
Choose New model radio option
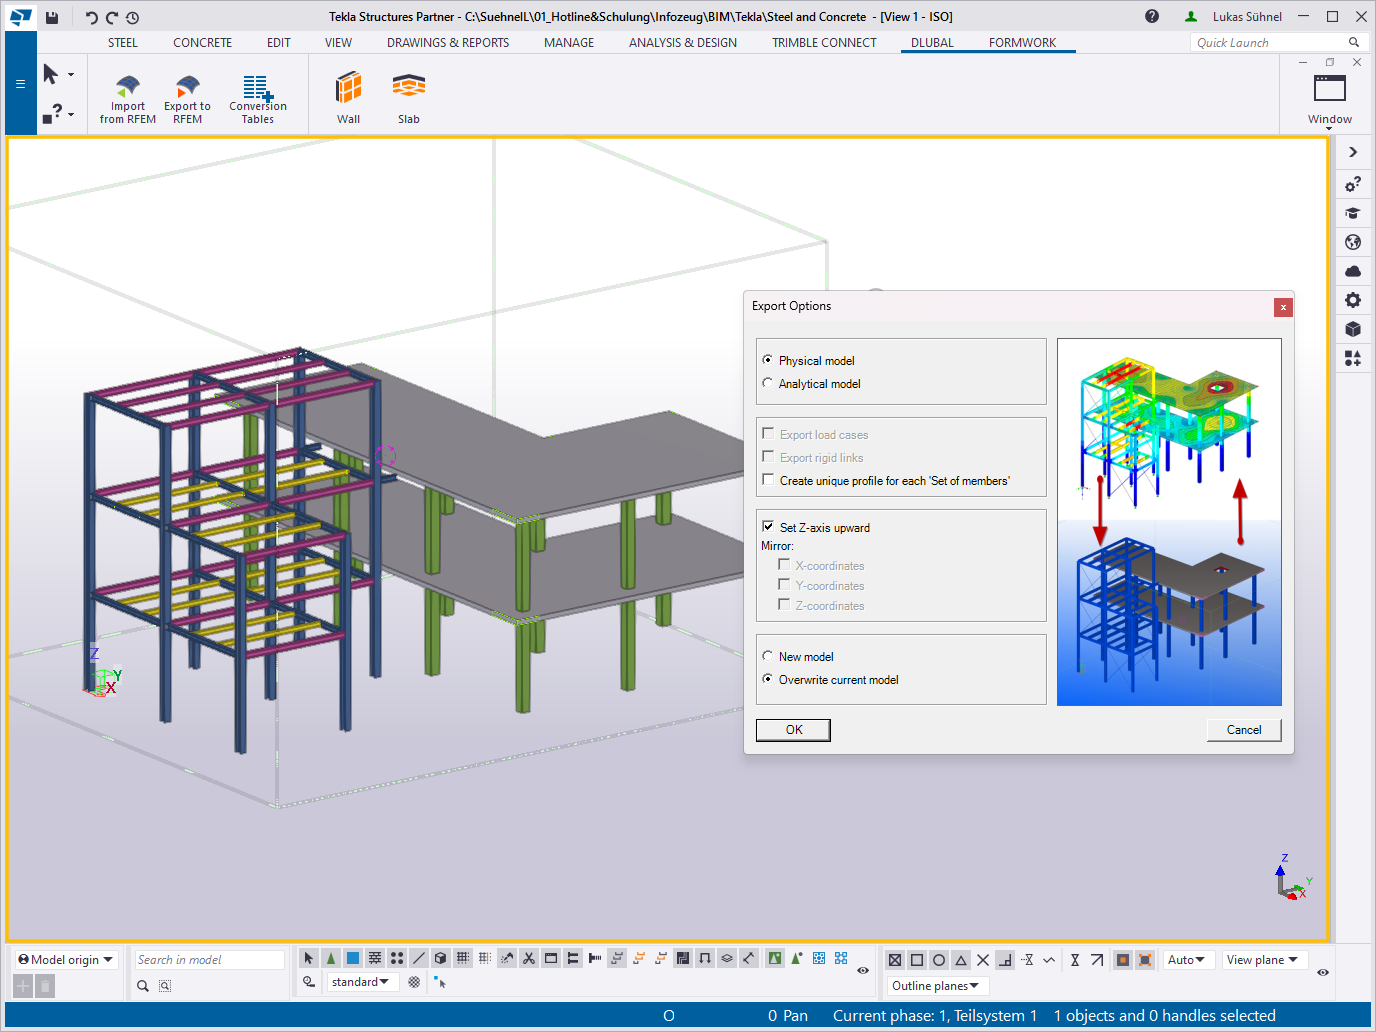click(767, 656)
